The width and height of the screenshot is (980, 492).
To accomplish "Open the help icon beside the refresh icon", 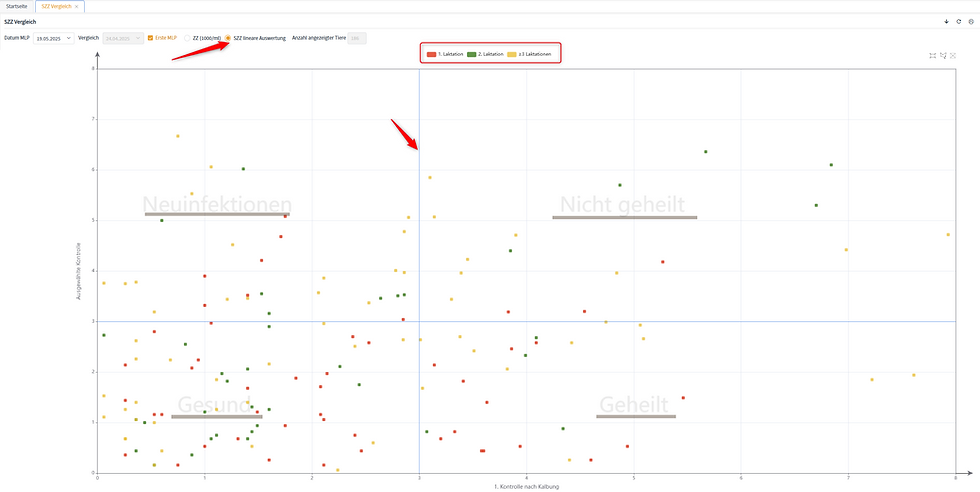I will pyautogui.click(x=971, y=21).
